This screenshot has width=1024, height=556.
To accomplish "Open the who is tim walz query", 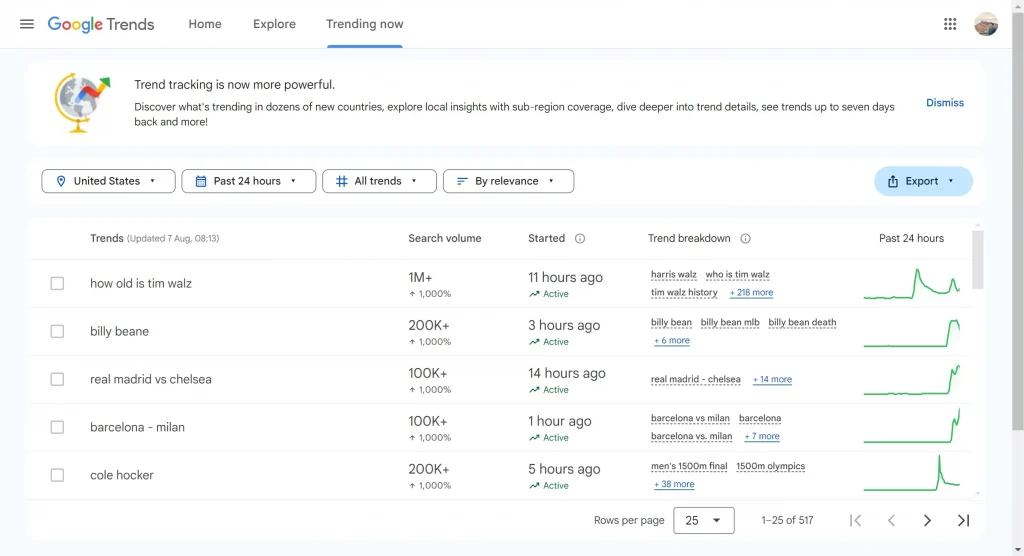I will [737, 274].
